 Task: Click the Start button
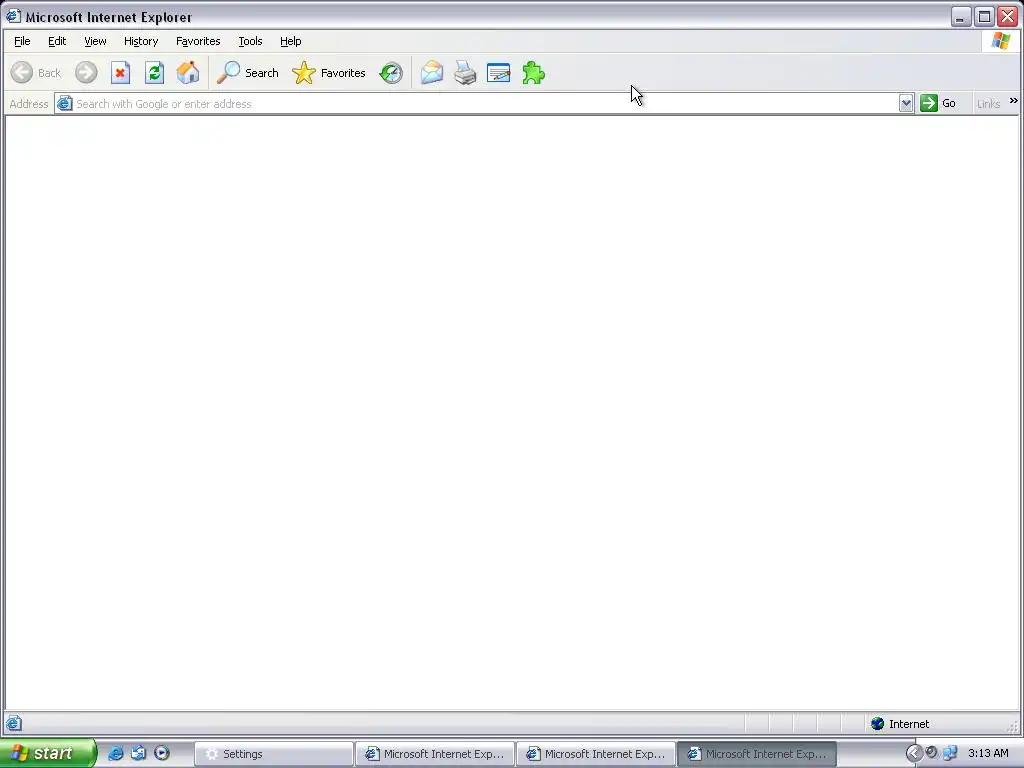48,753
